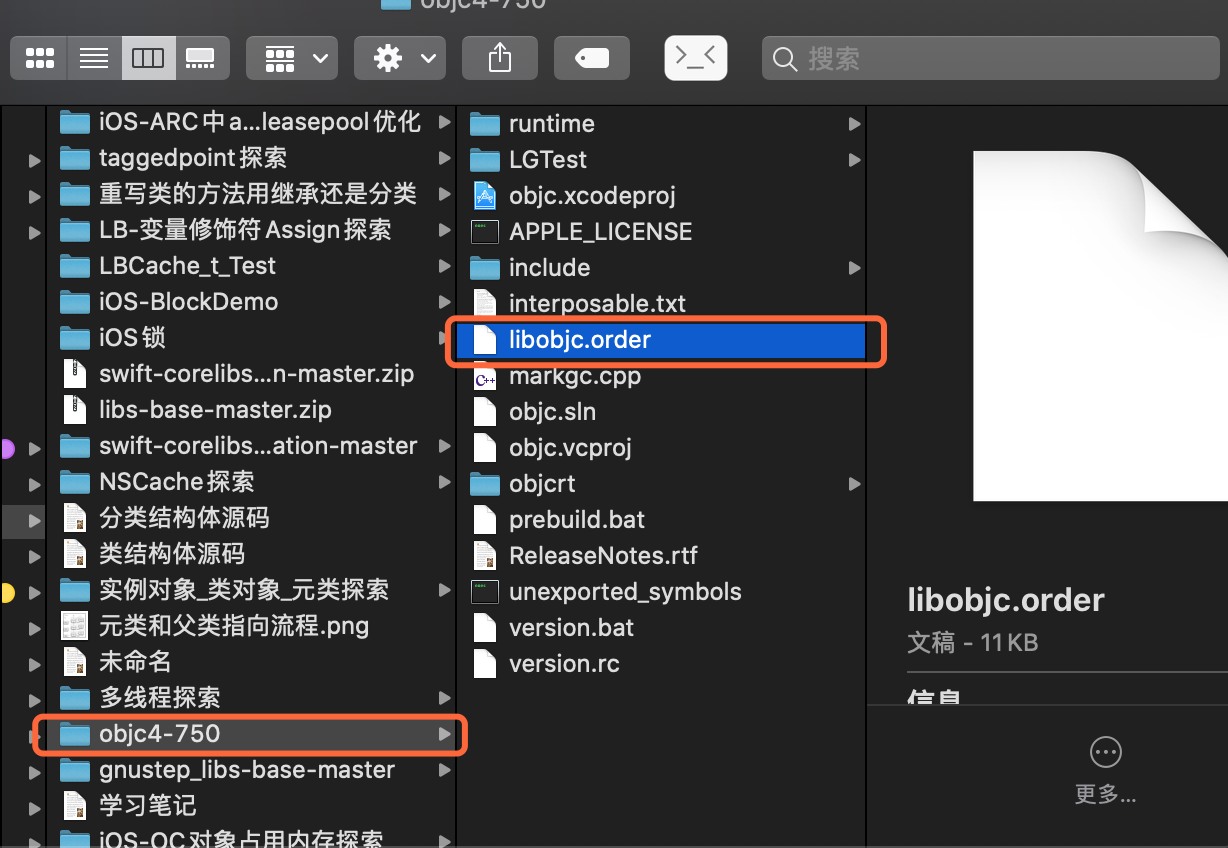Screen dimensions: 1228x848
Task: Click the markgc.cpp C++ file icon
Action: coord(485,378)
